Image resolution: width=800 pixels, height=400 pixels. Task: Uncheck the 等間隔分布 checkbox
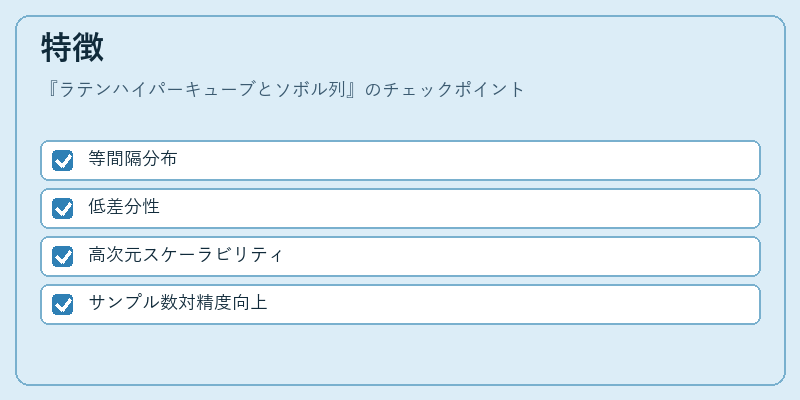point(62,161)
